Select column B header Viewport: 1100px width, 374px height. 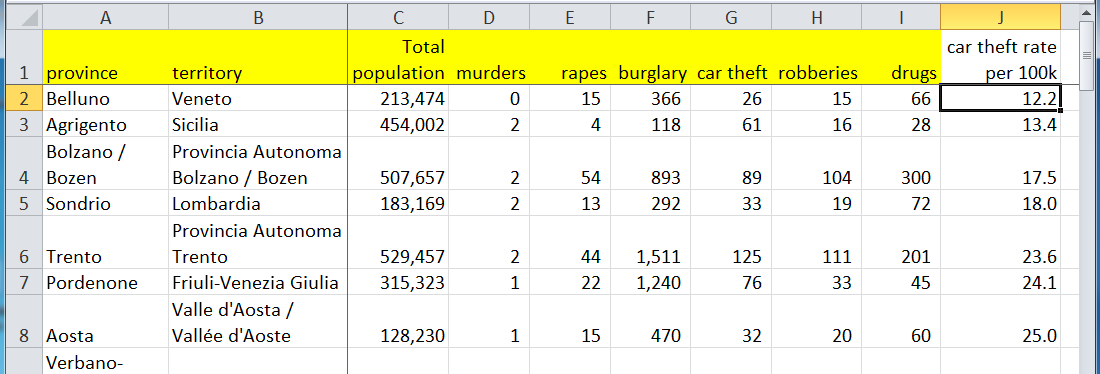tap(258, 18)
